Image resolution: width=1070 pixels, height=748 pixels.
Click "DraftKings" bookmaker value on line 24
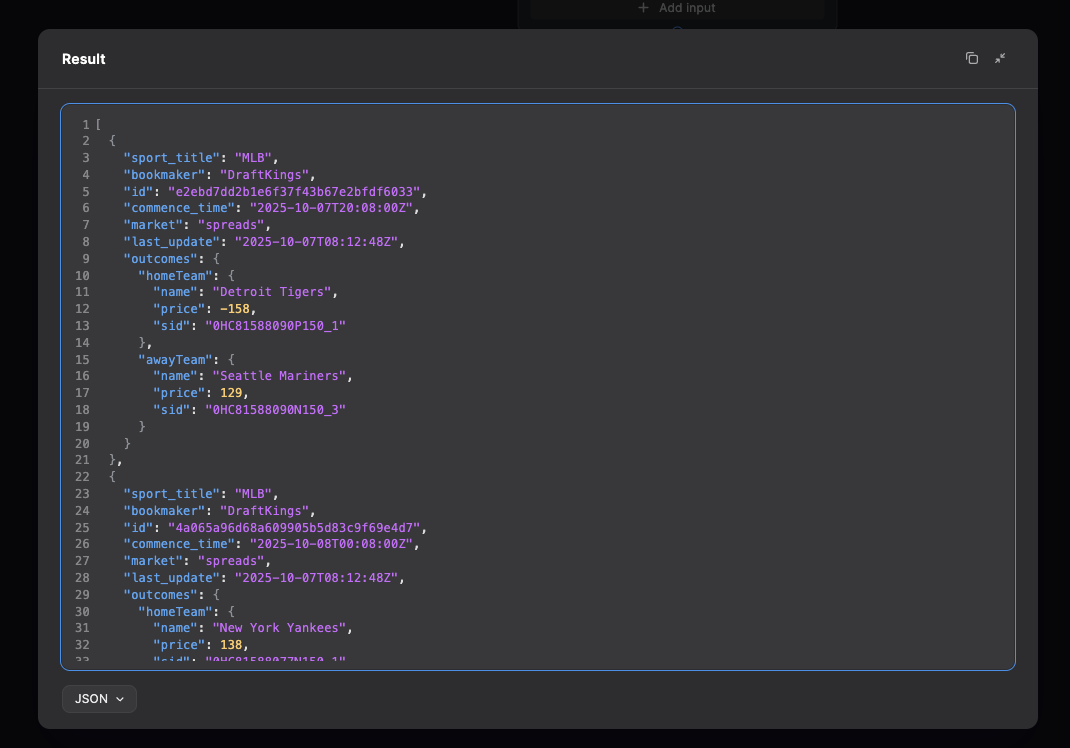point(264,511)
